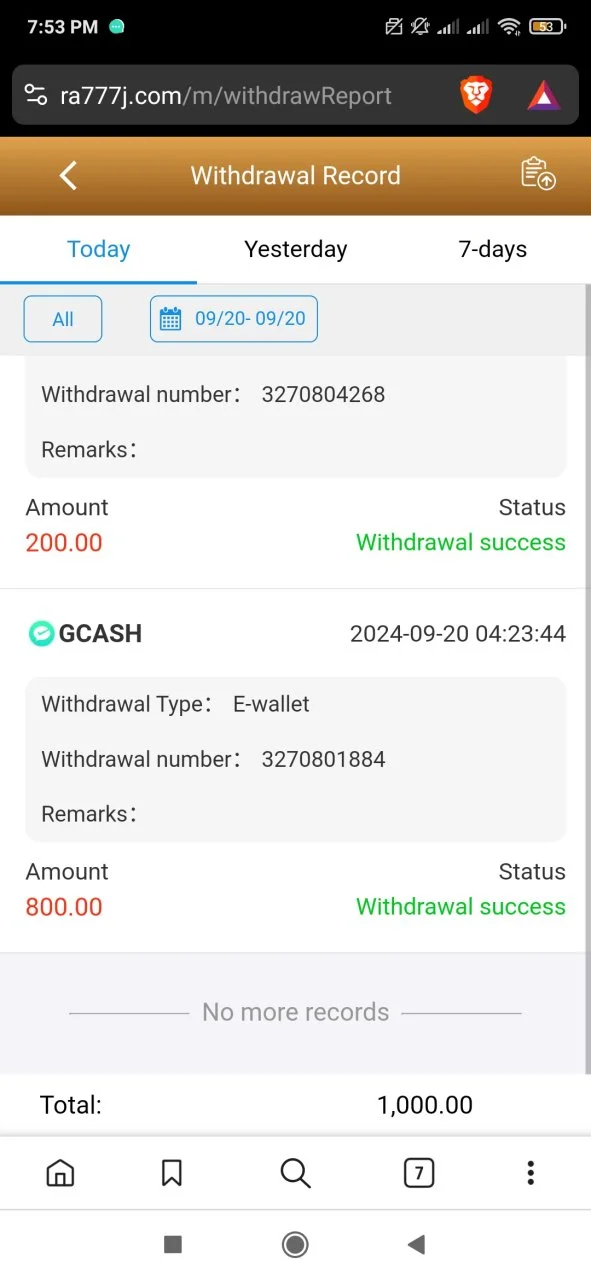Go to browser home icon
Viewport: 591px width, 1280px height.
61,1173
